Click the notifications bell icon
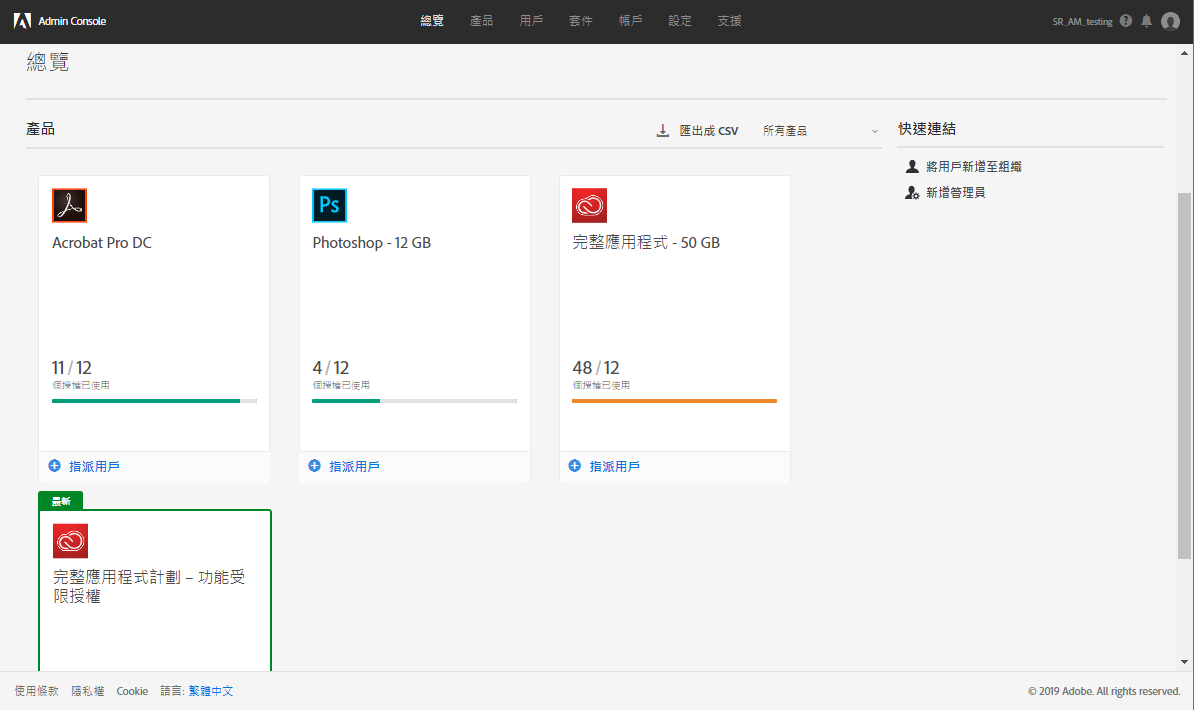 click(1146, 20)
